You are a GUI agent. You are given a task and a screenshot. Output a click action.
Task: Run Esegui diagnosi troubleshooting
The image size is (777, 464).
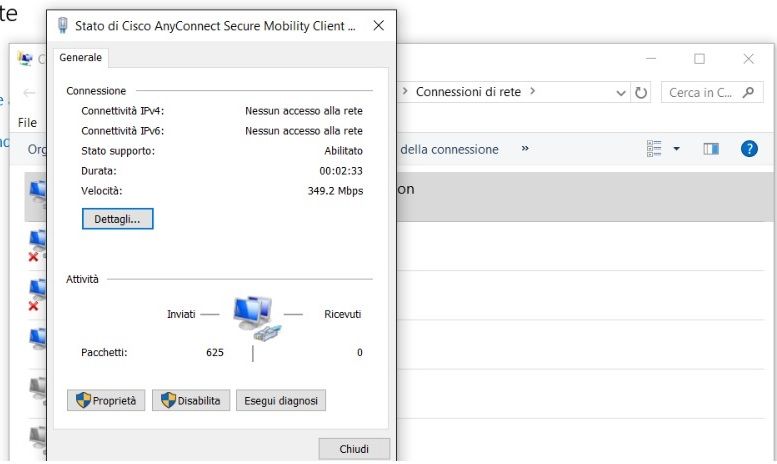pos(281,401)
